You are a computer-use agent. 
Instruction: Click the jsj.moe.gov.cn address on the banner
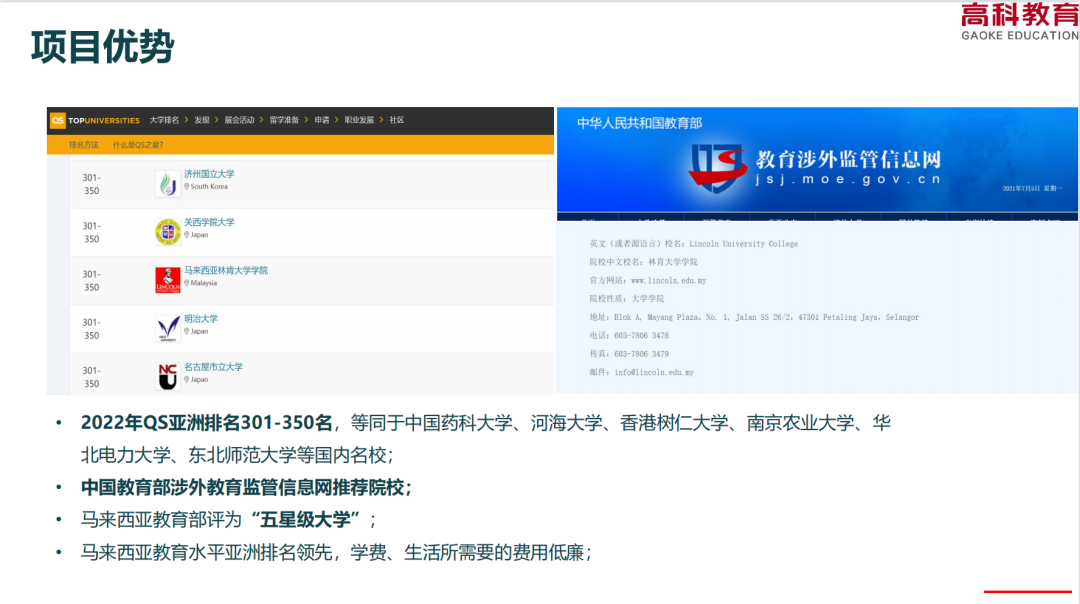(848, 179)
